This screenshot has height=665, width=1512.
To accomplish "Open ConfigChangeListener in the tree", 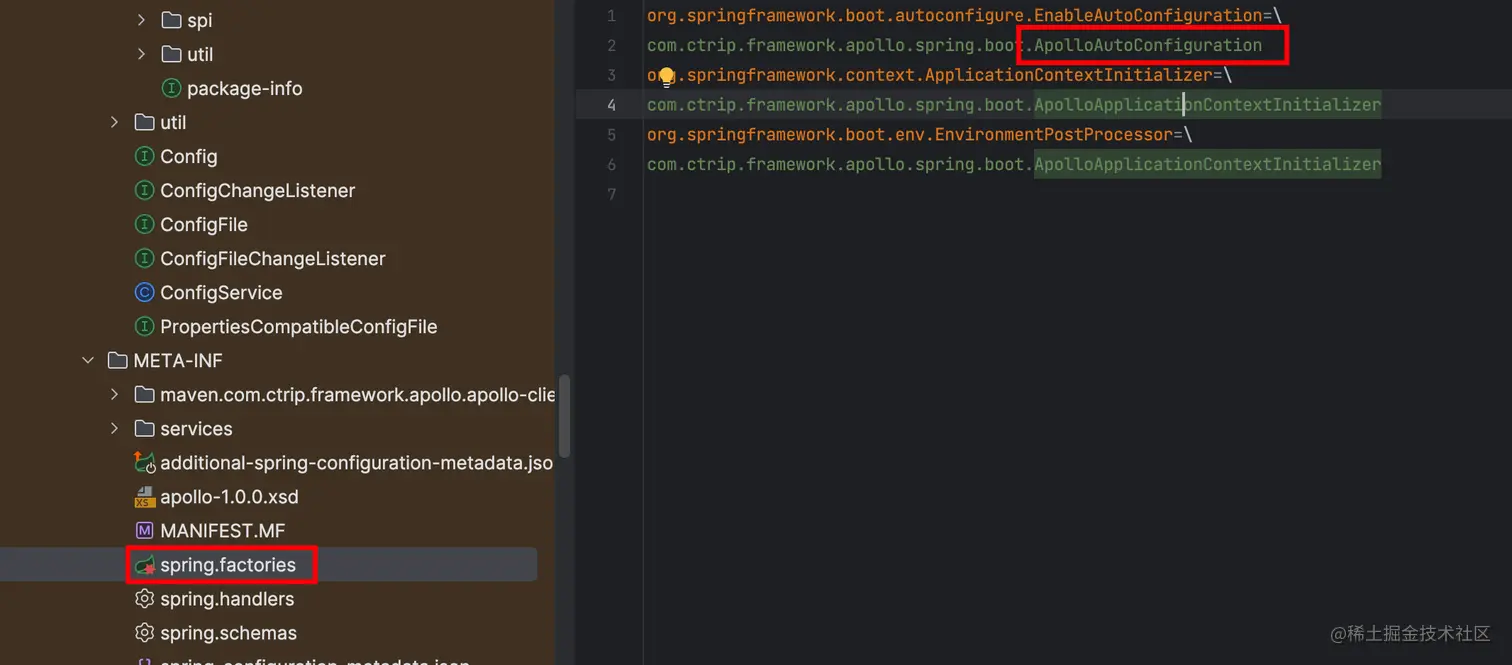I will (x=257, y=190).
